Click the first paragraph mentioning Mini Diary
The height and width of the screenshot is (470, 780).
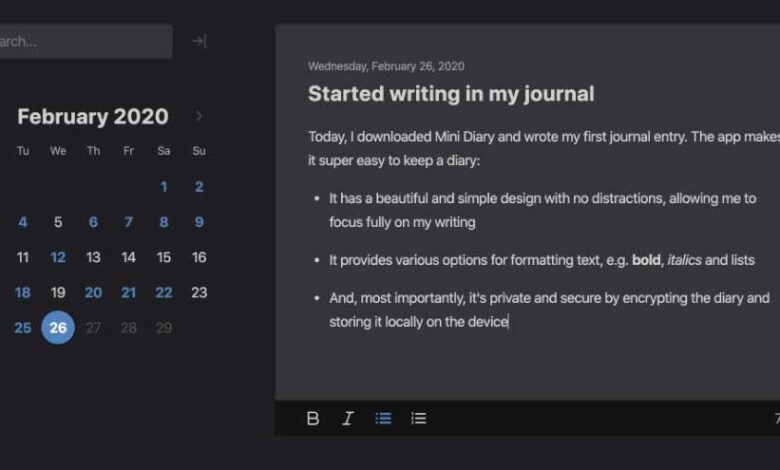tap(540, 148)
